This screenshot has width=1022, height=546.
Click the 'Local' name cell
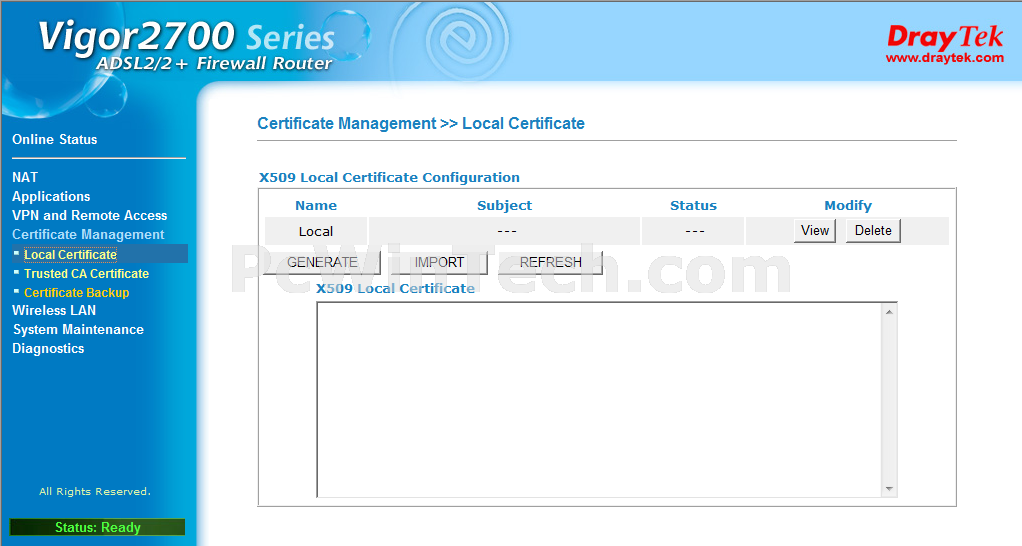click(x=316, y=231)
